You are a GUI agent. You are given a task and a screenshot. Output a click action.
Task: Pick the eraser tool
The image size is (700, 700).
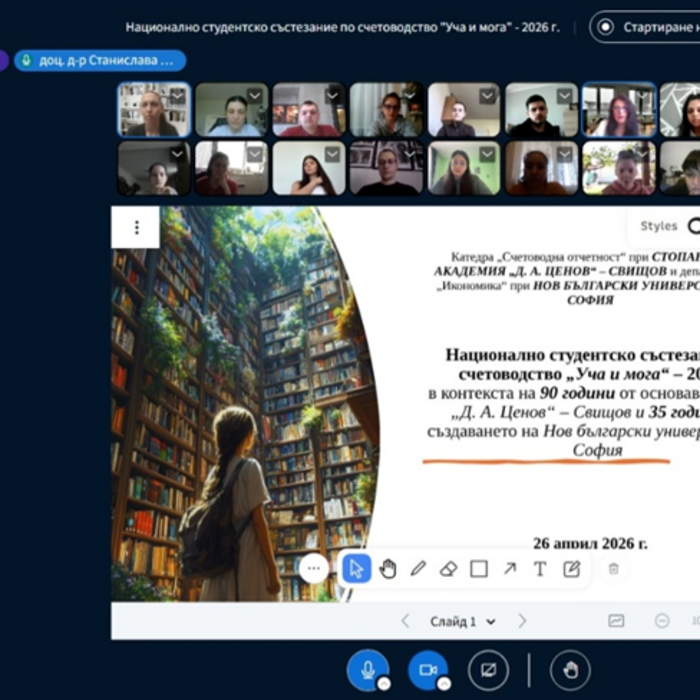(449, 569)
